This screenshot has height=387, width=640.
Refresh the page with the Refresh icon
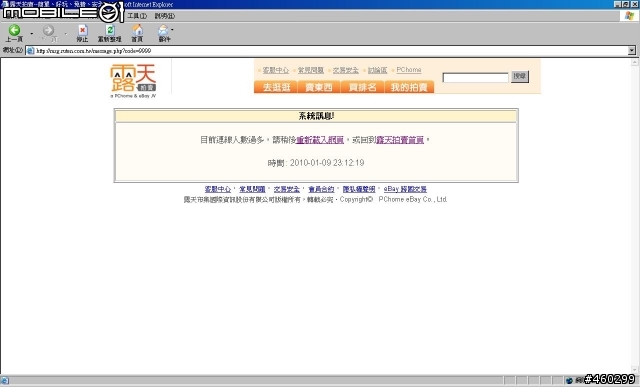[x=109, y=33]
